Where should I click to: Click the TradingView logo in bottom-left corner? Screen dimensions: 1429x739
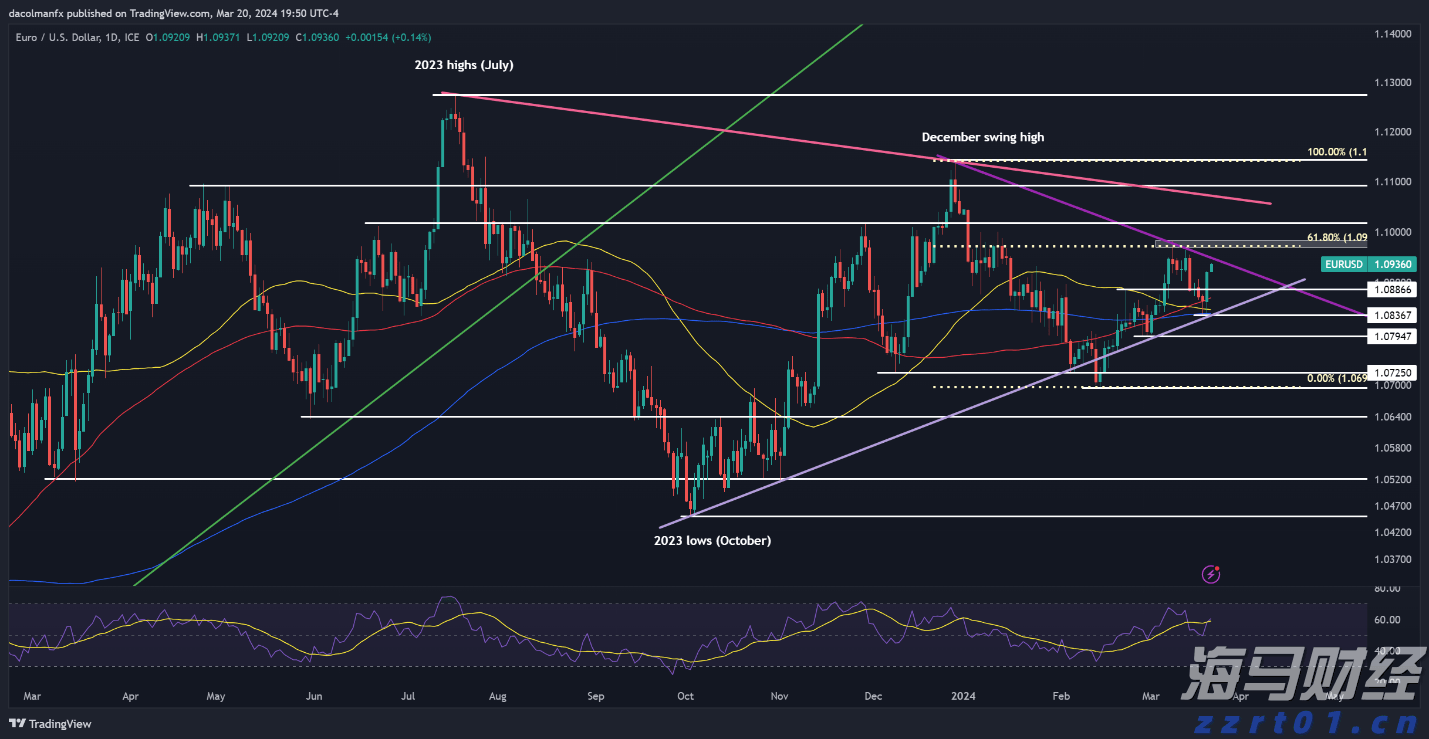click(50, 723)
